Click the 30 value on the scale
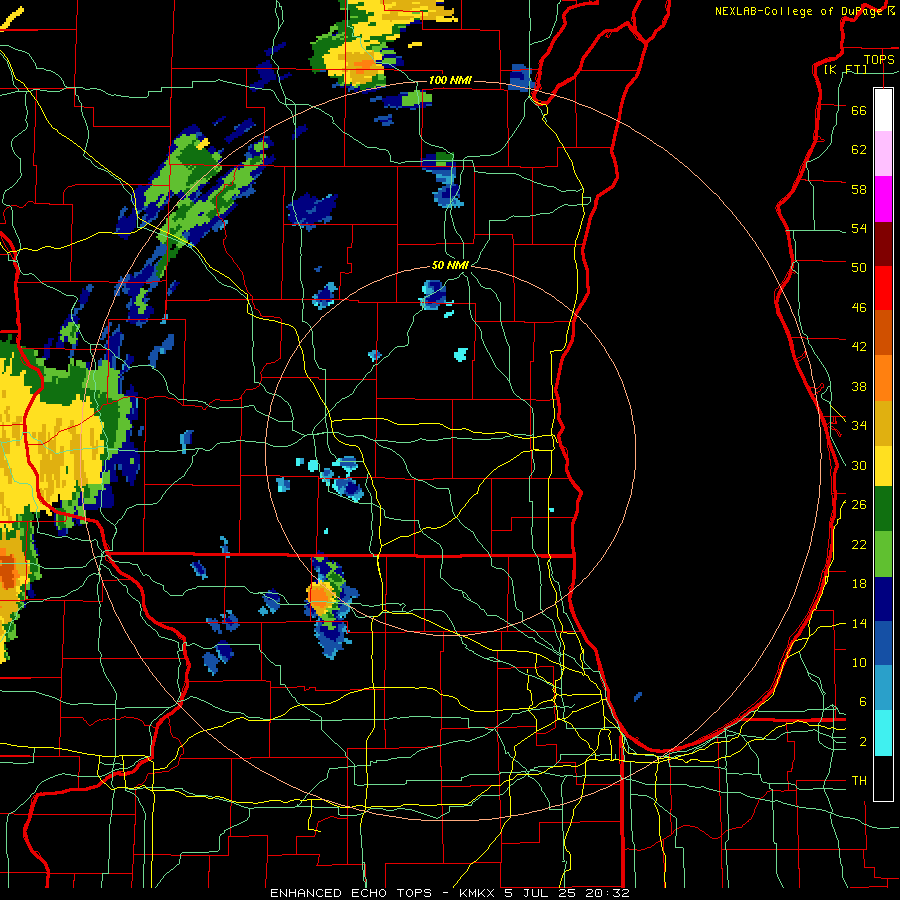Image resolution: width=900 pixels, height=900 pixels. [859, 465]
